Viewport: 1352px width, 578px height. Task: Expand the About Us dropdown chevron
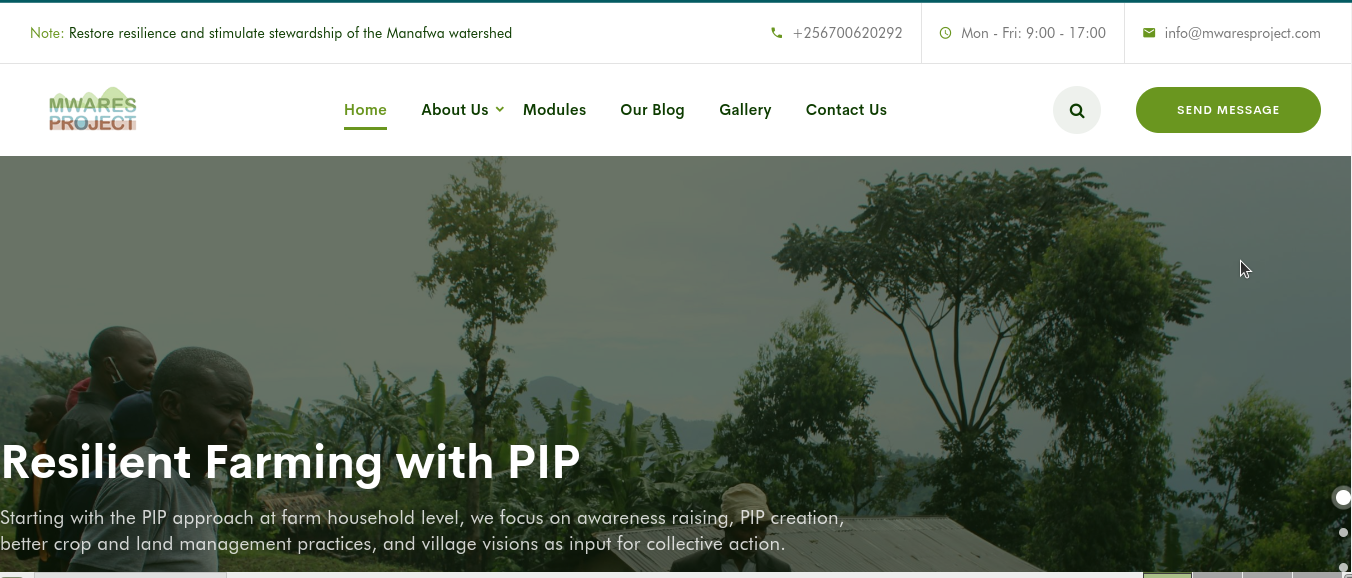(x=500, y=109)
